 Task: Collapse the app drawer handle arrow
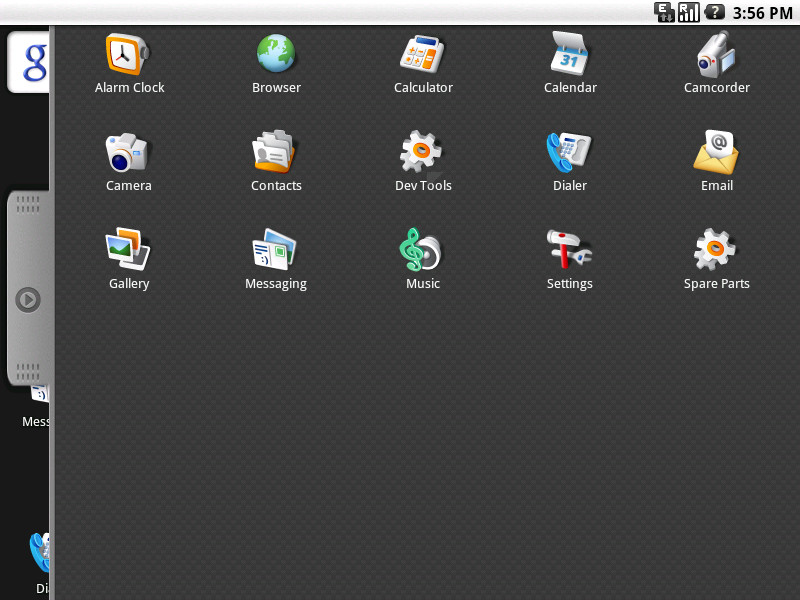point(28,300)
